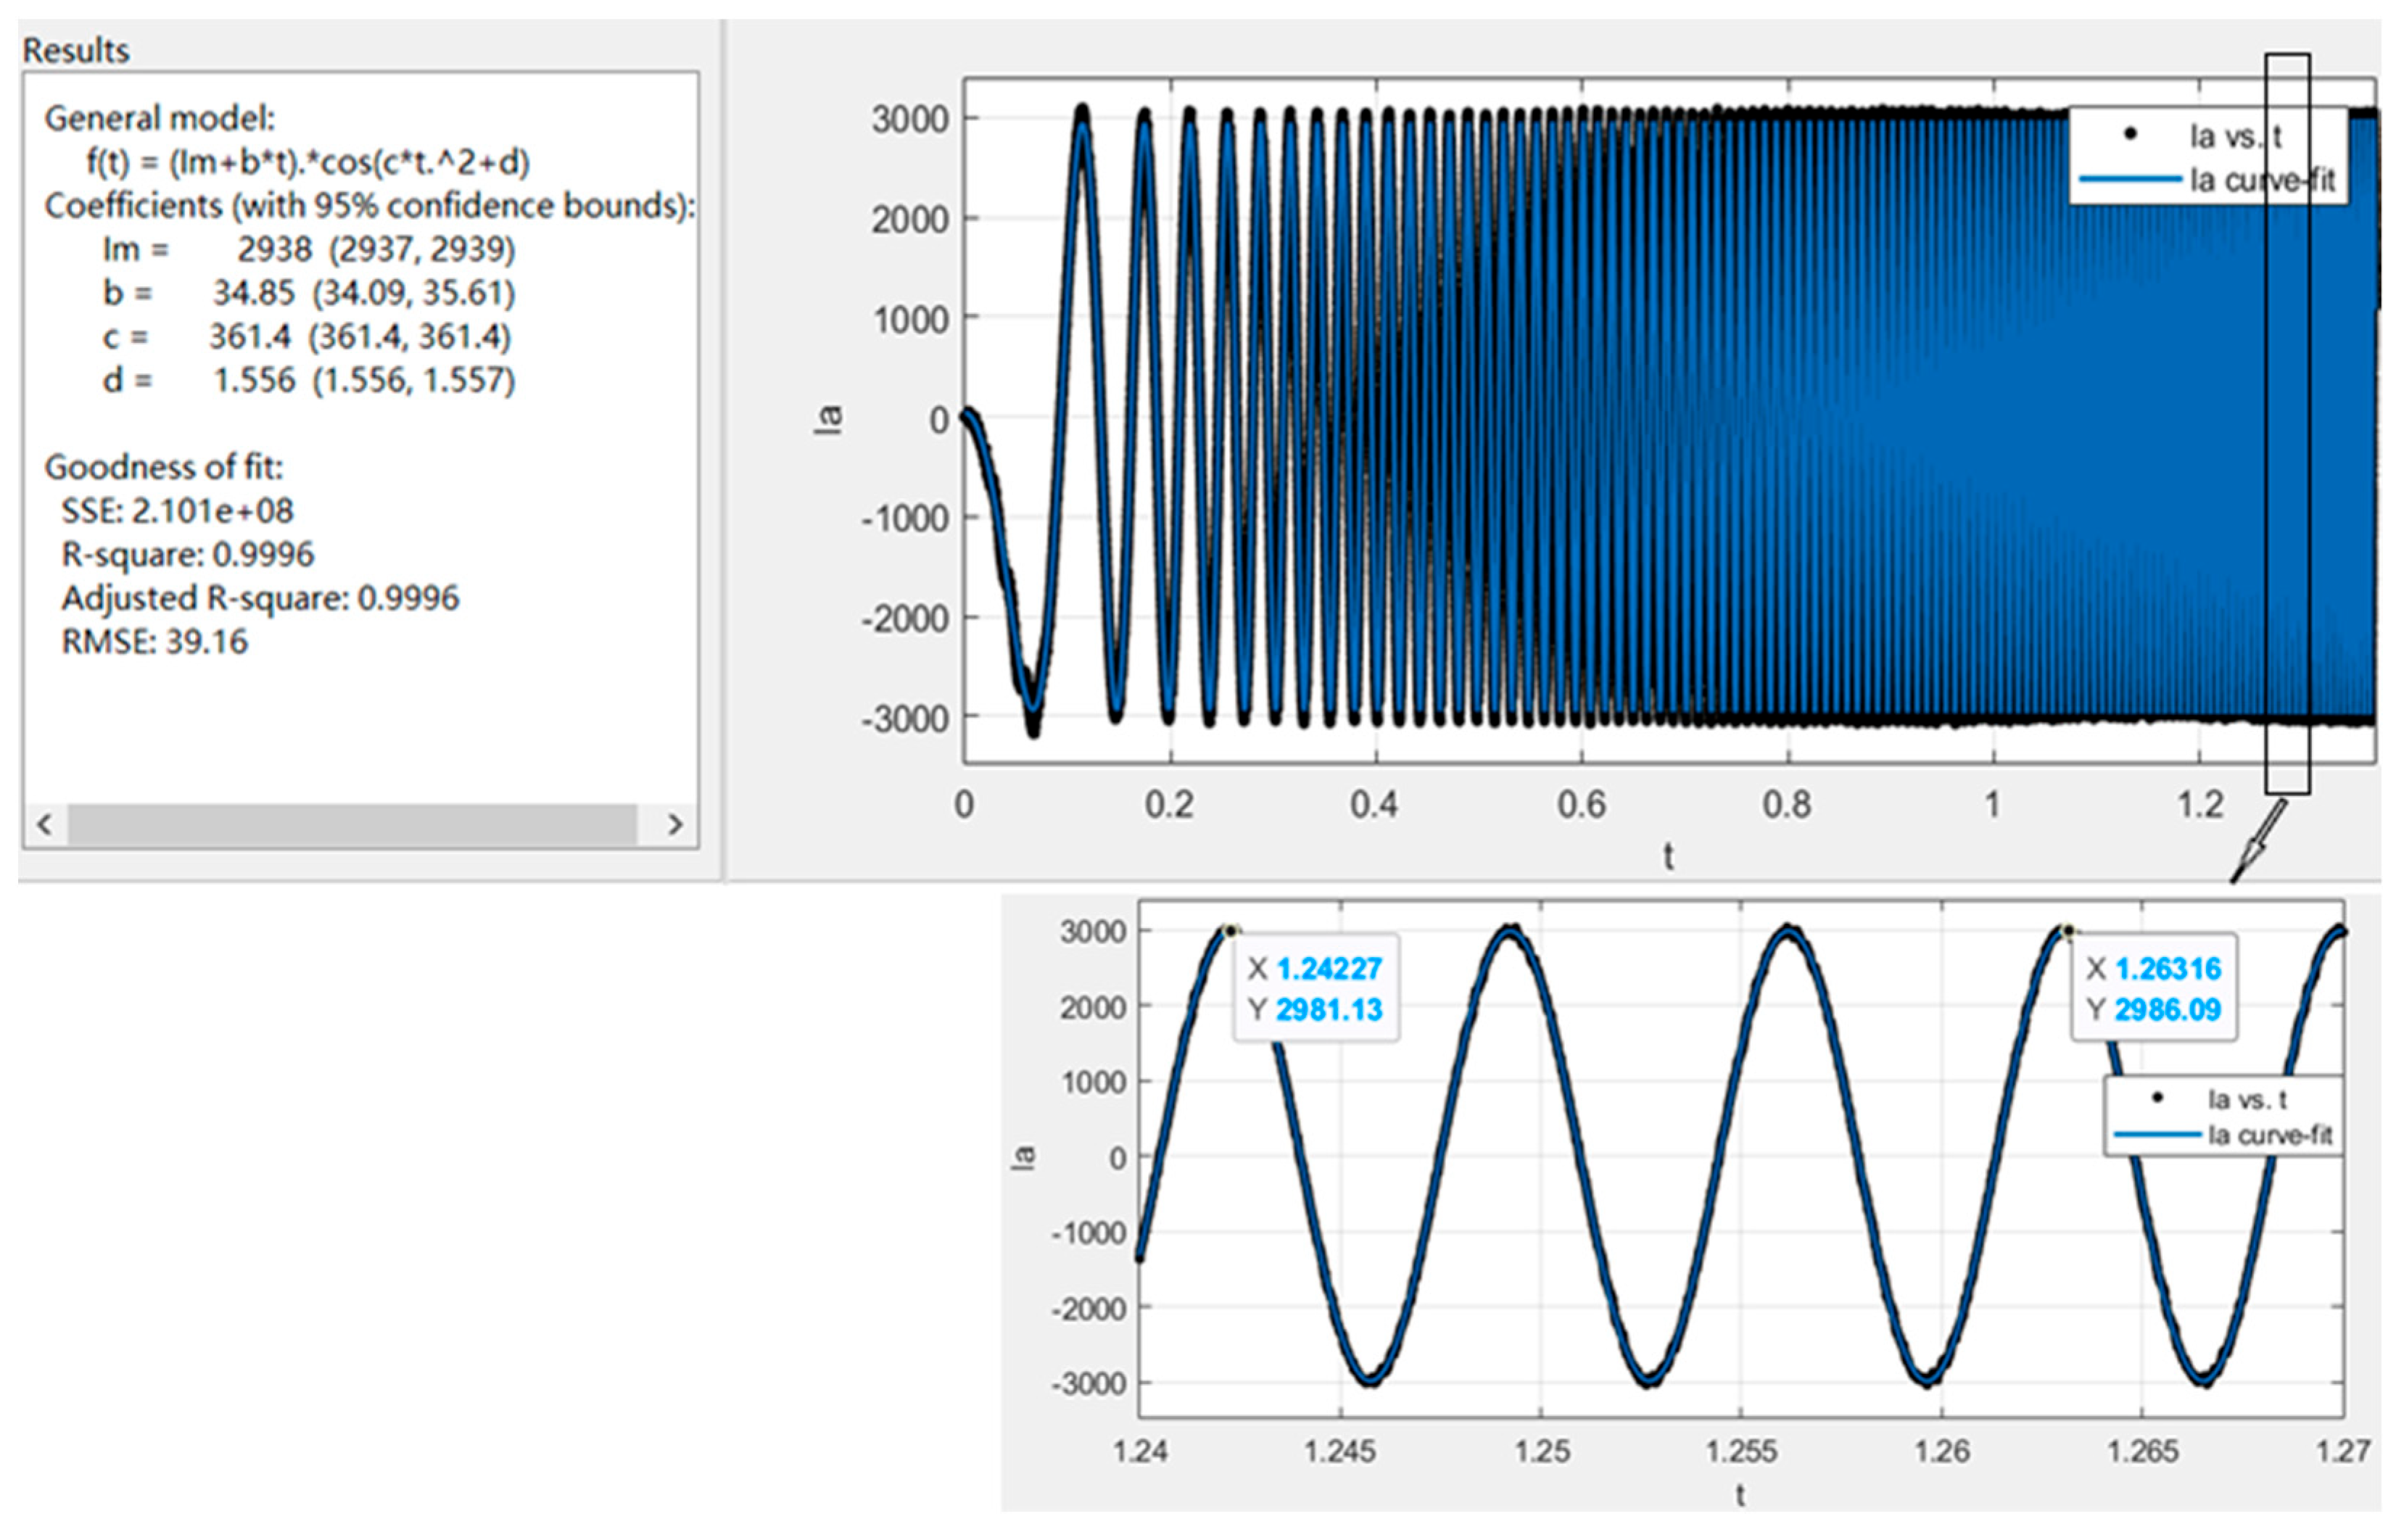Click the black dot marker in upper plot legend
This screenshot has height=1540, width=2404.
click(x=2130, y=134)
